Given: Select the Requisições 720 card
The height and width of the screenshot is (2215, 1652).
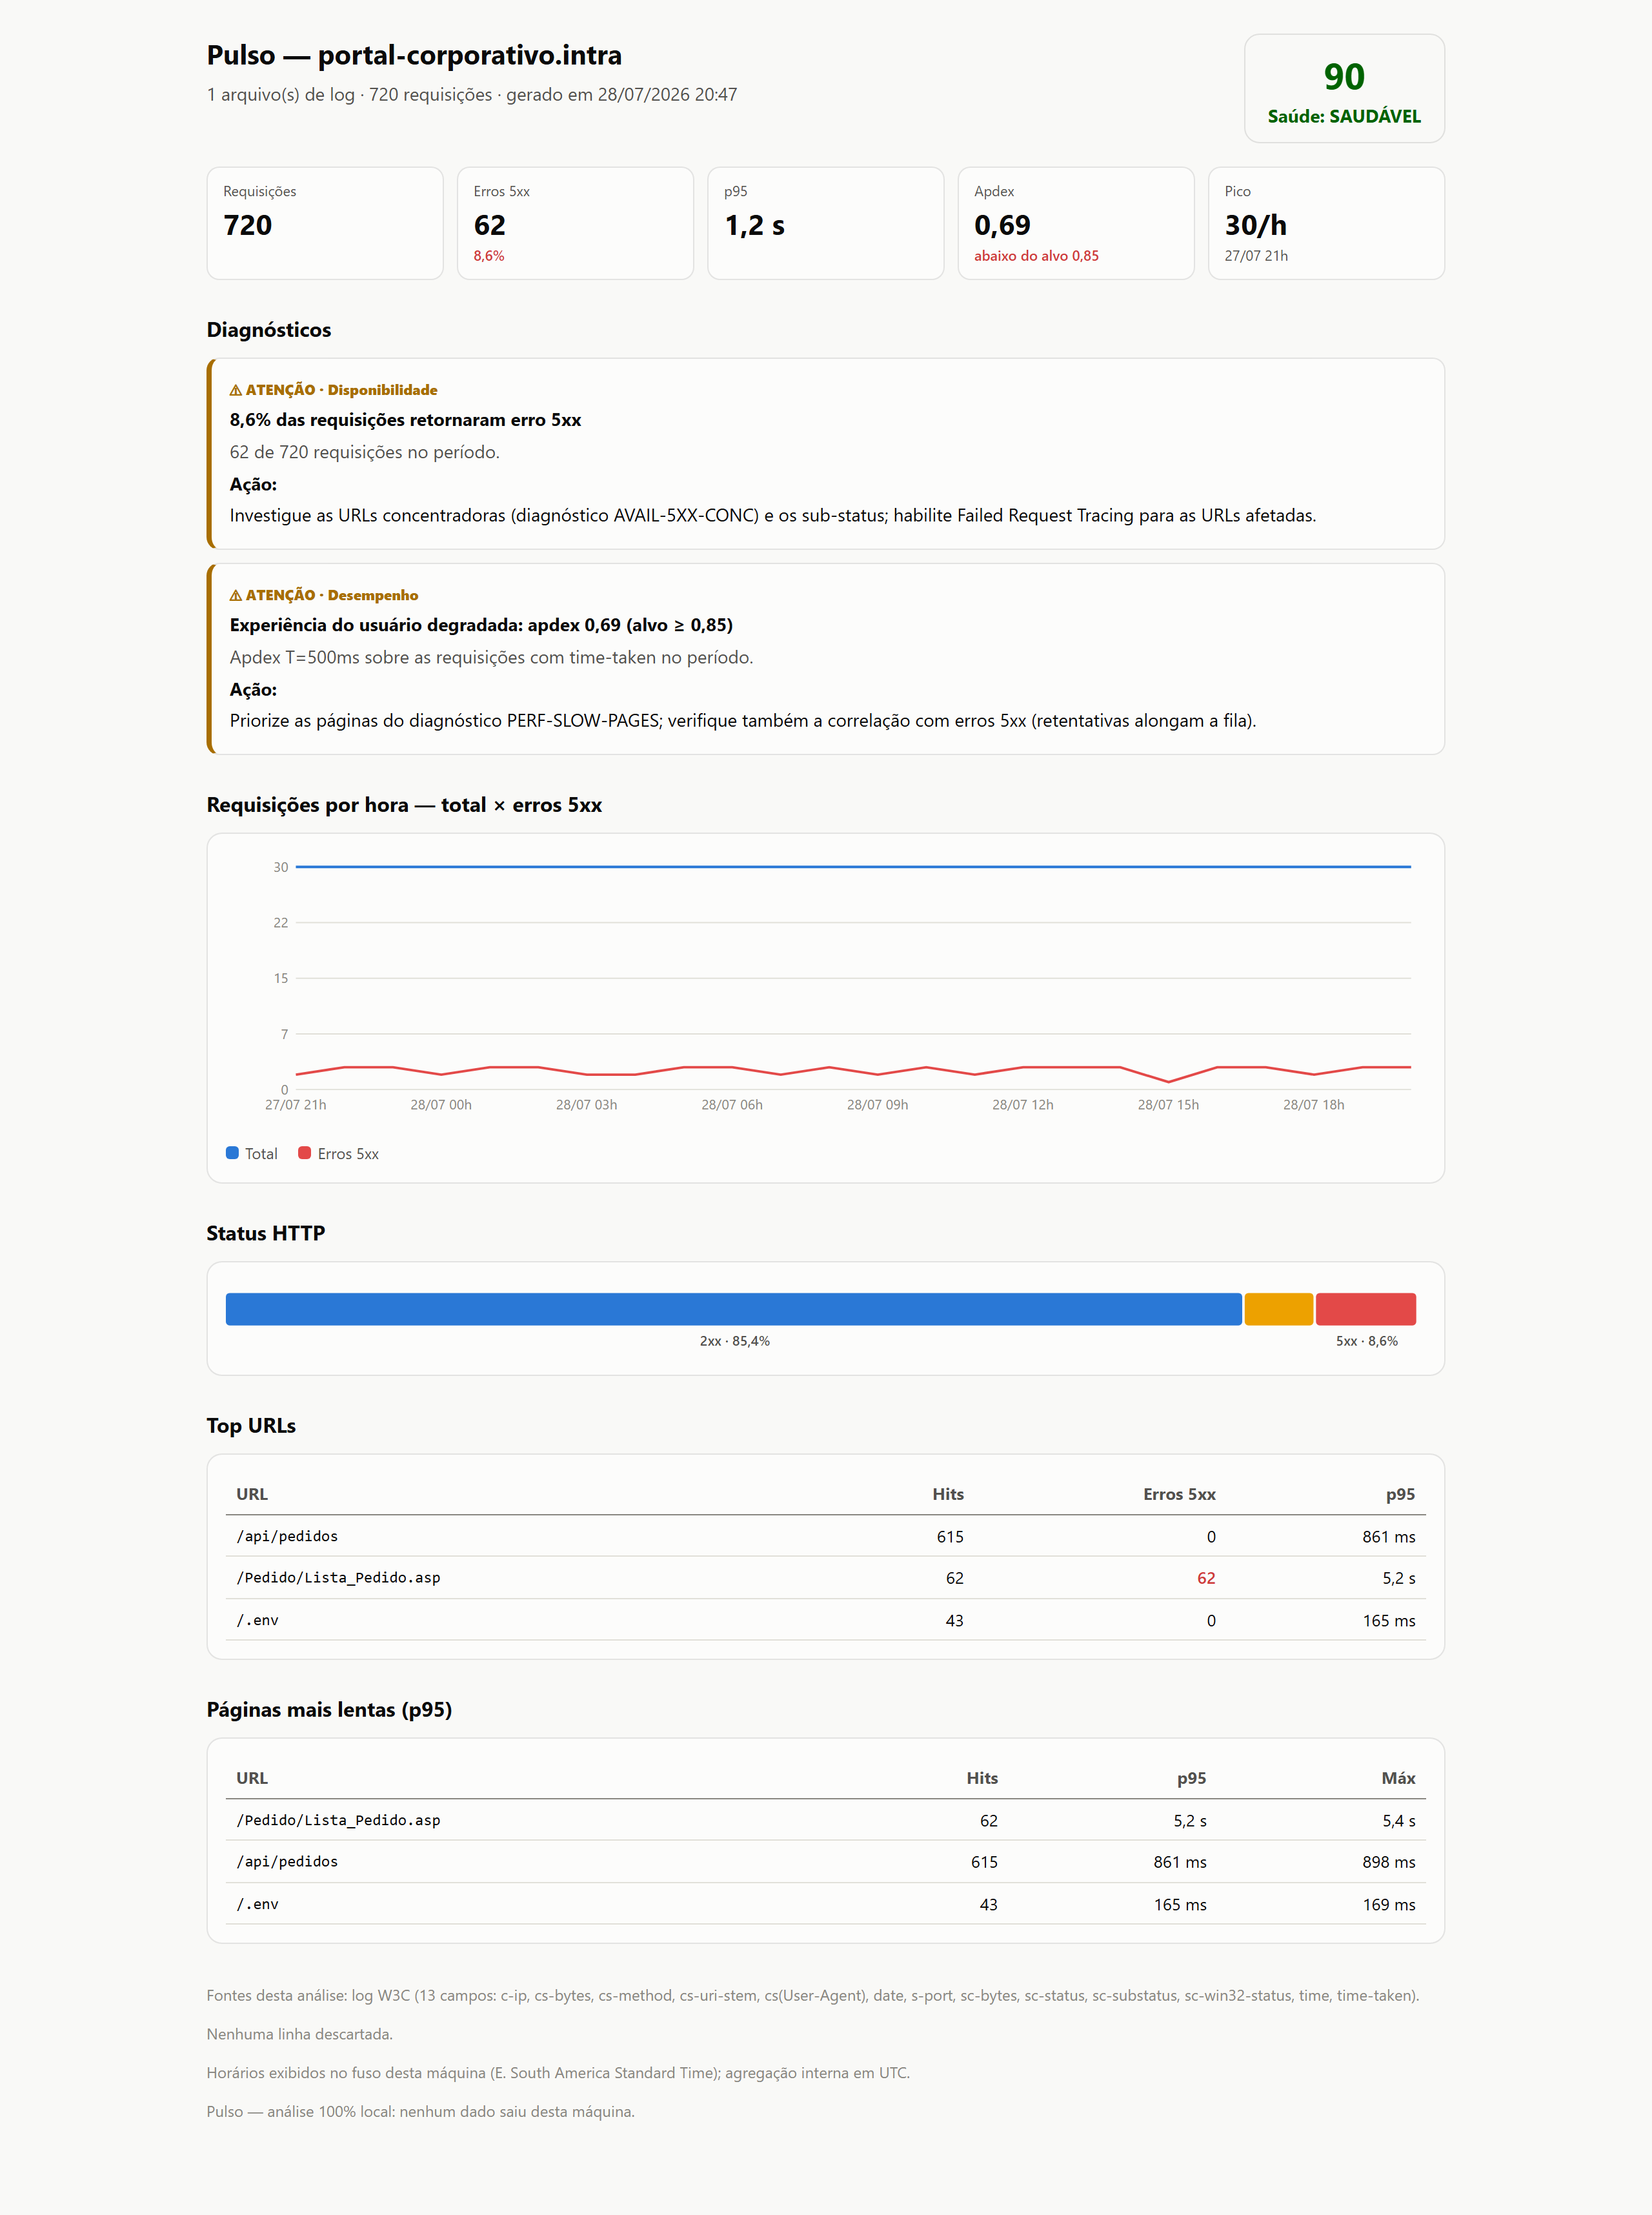Looking at the screenshot, I should coord(325,223).
